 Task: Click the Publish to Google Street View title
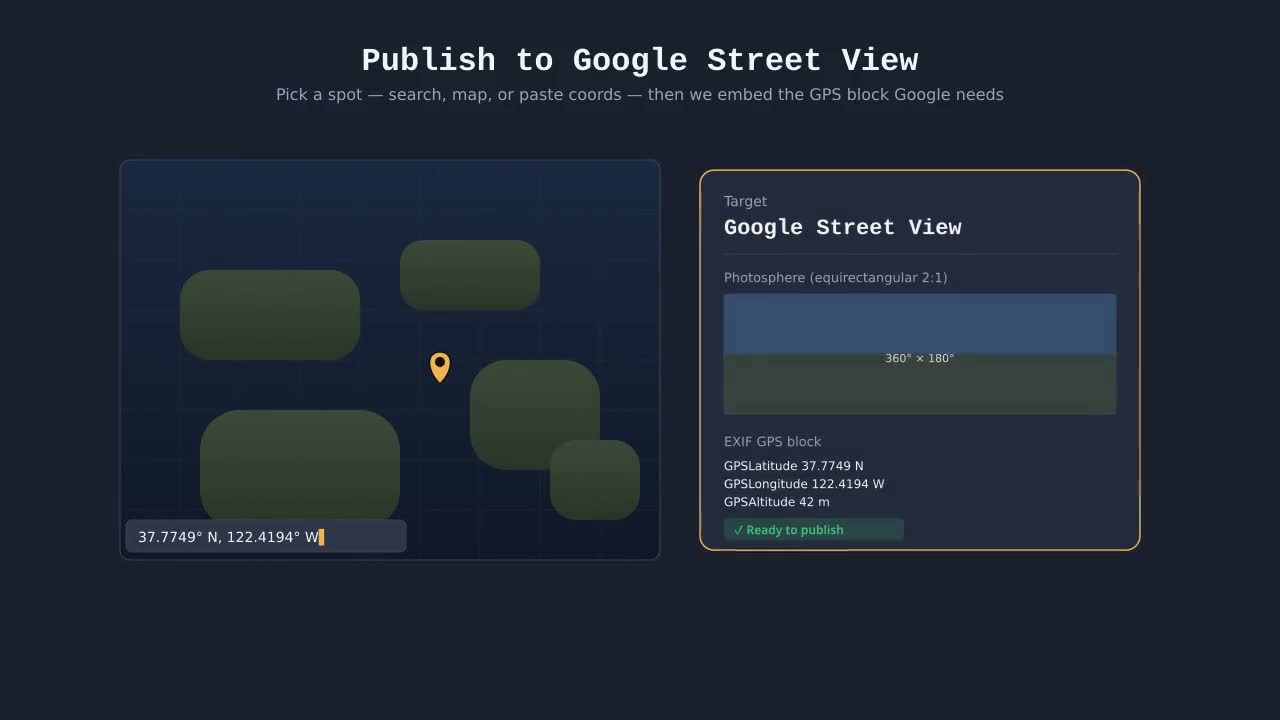point(640,60)
